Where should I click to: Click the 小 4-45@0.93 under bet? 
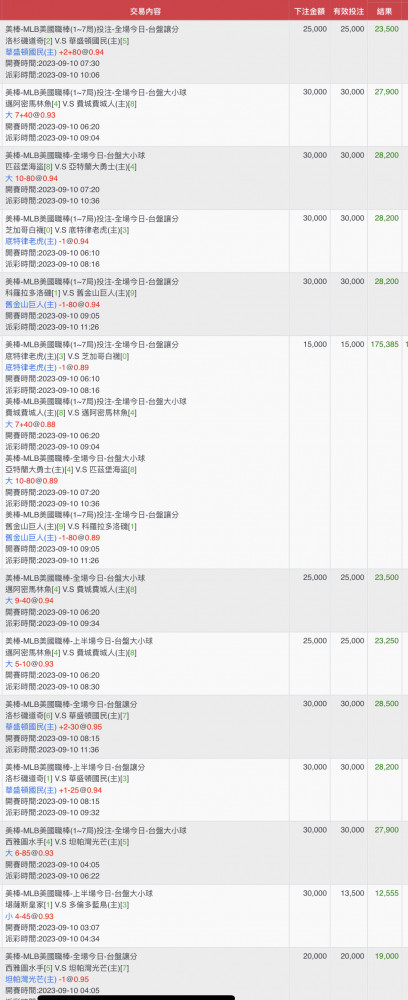(x=29, y=916)
